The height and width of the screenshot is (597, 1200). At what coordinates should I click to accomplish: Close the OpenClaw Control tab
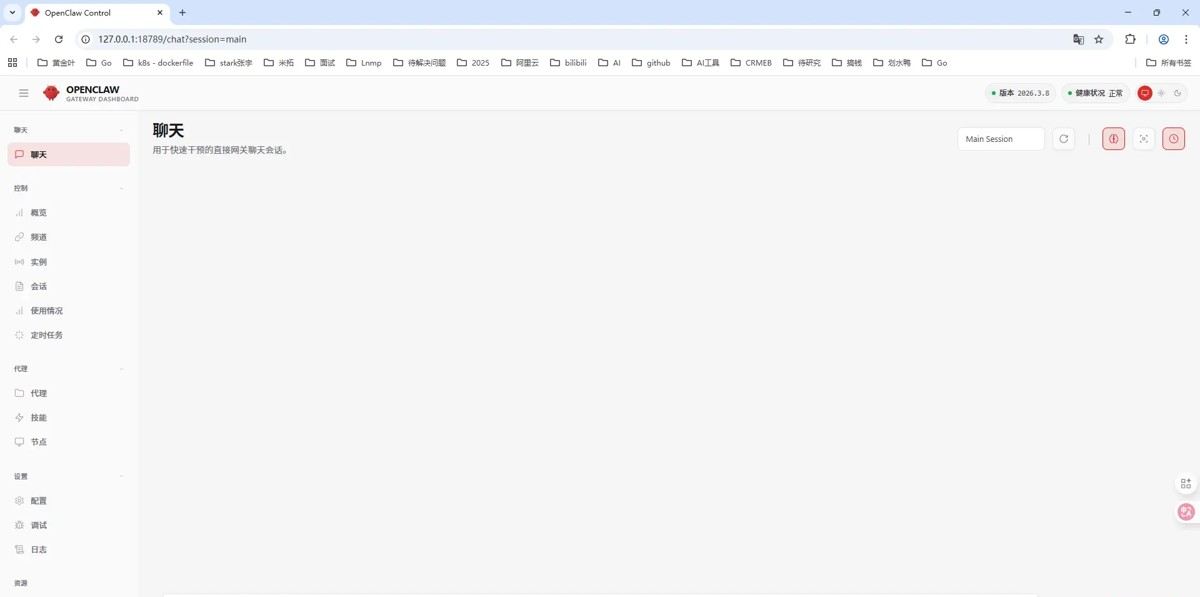(159, 13)
